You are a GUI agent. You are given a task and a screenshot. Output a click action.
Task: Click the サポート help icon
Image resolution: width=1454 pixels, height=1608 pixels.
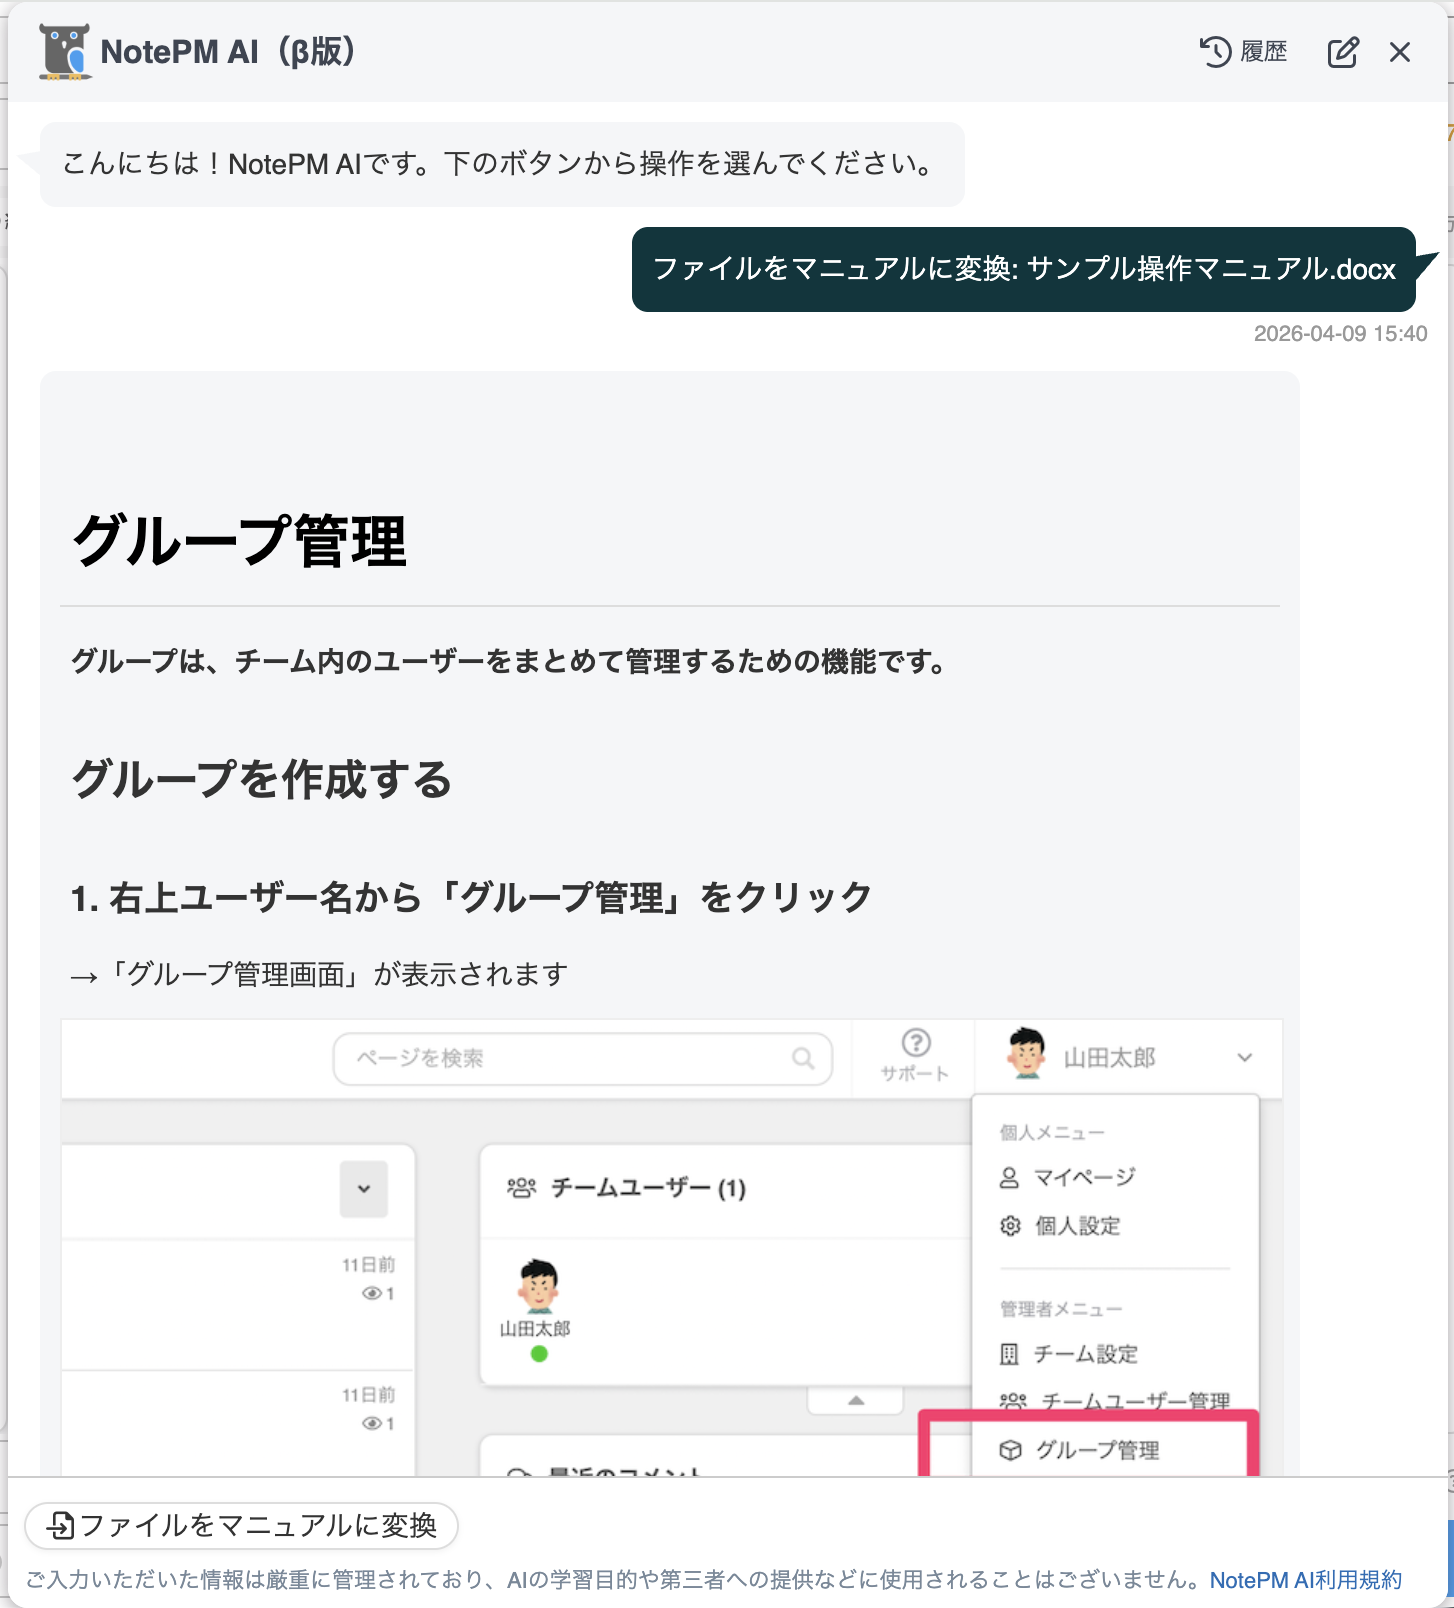(x=915, y=1044)
